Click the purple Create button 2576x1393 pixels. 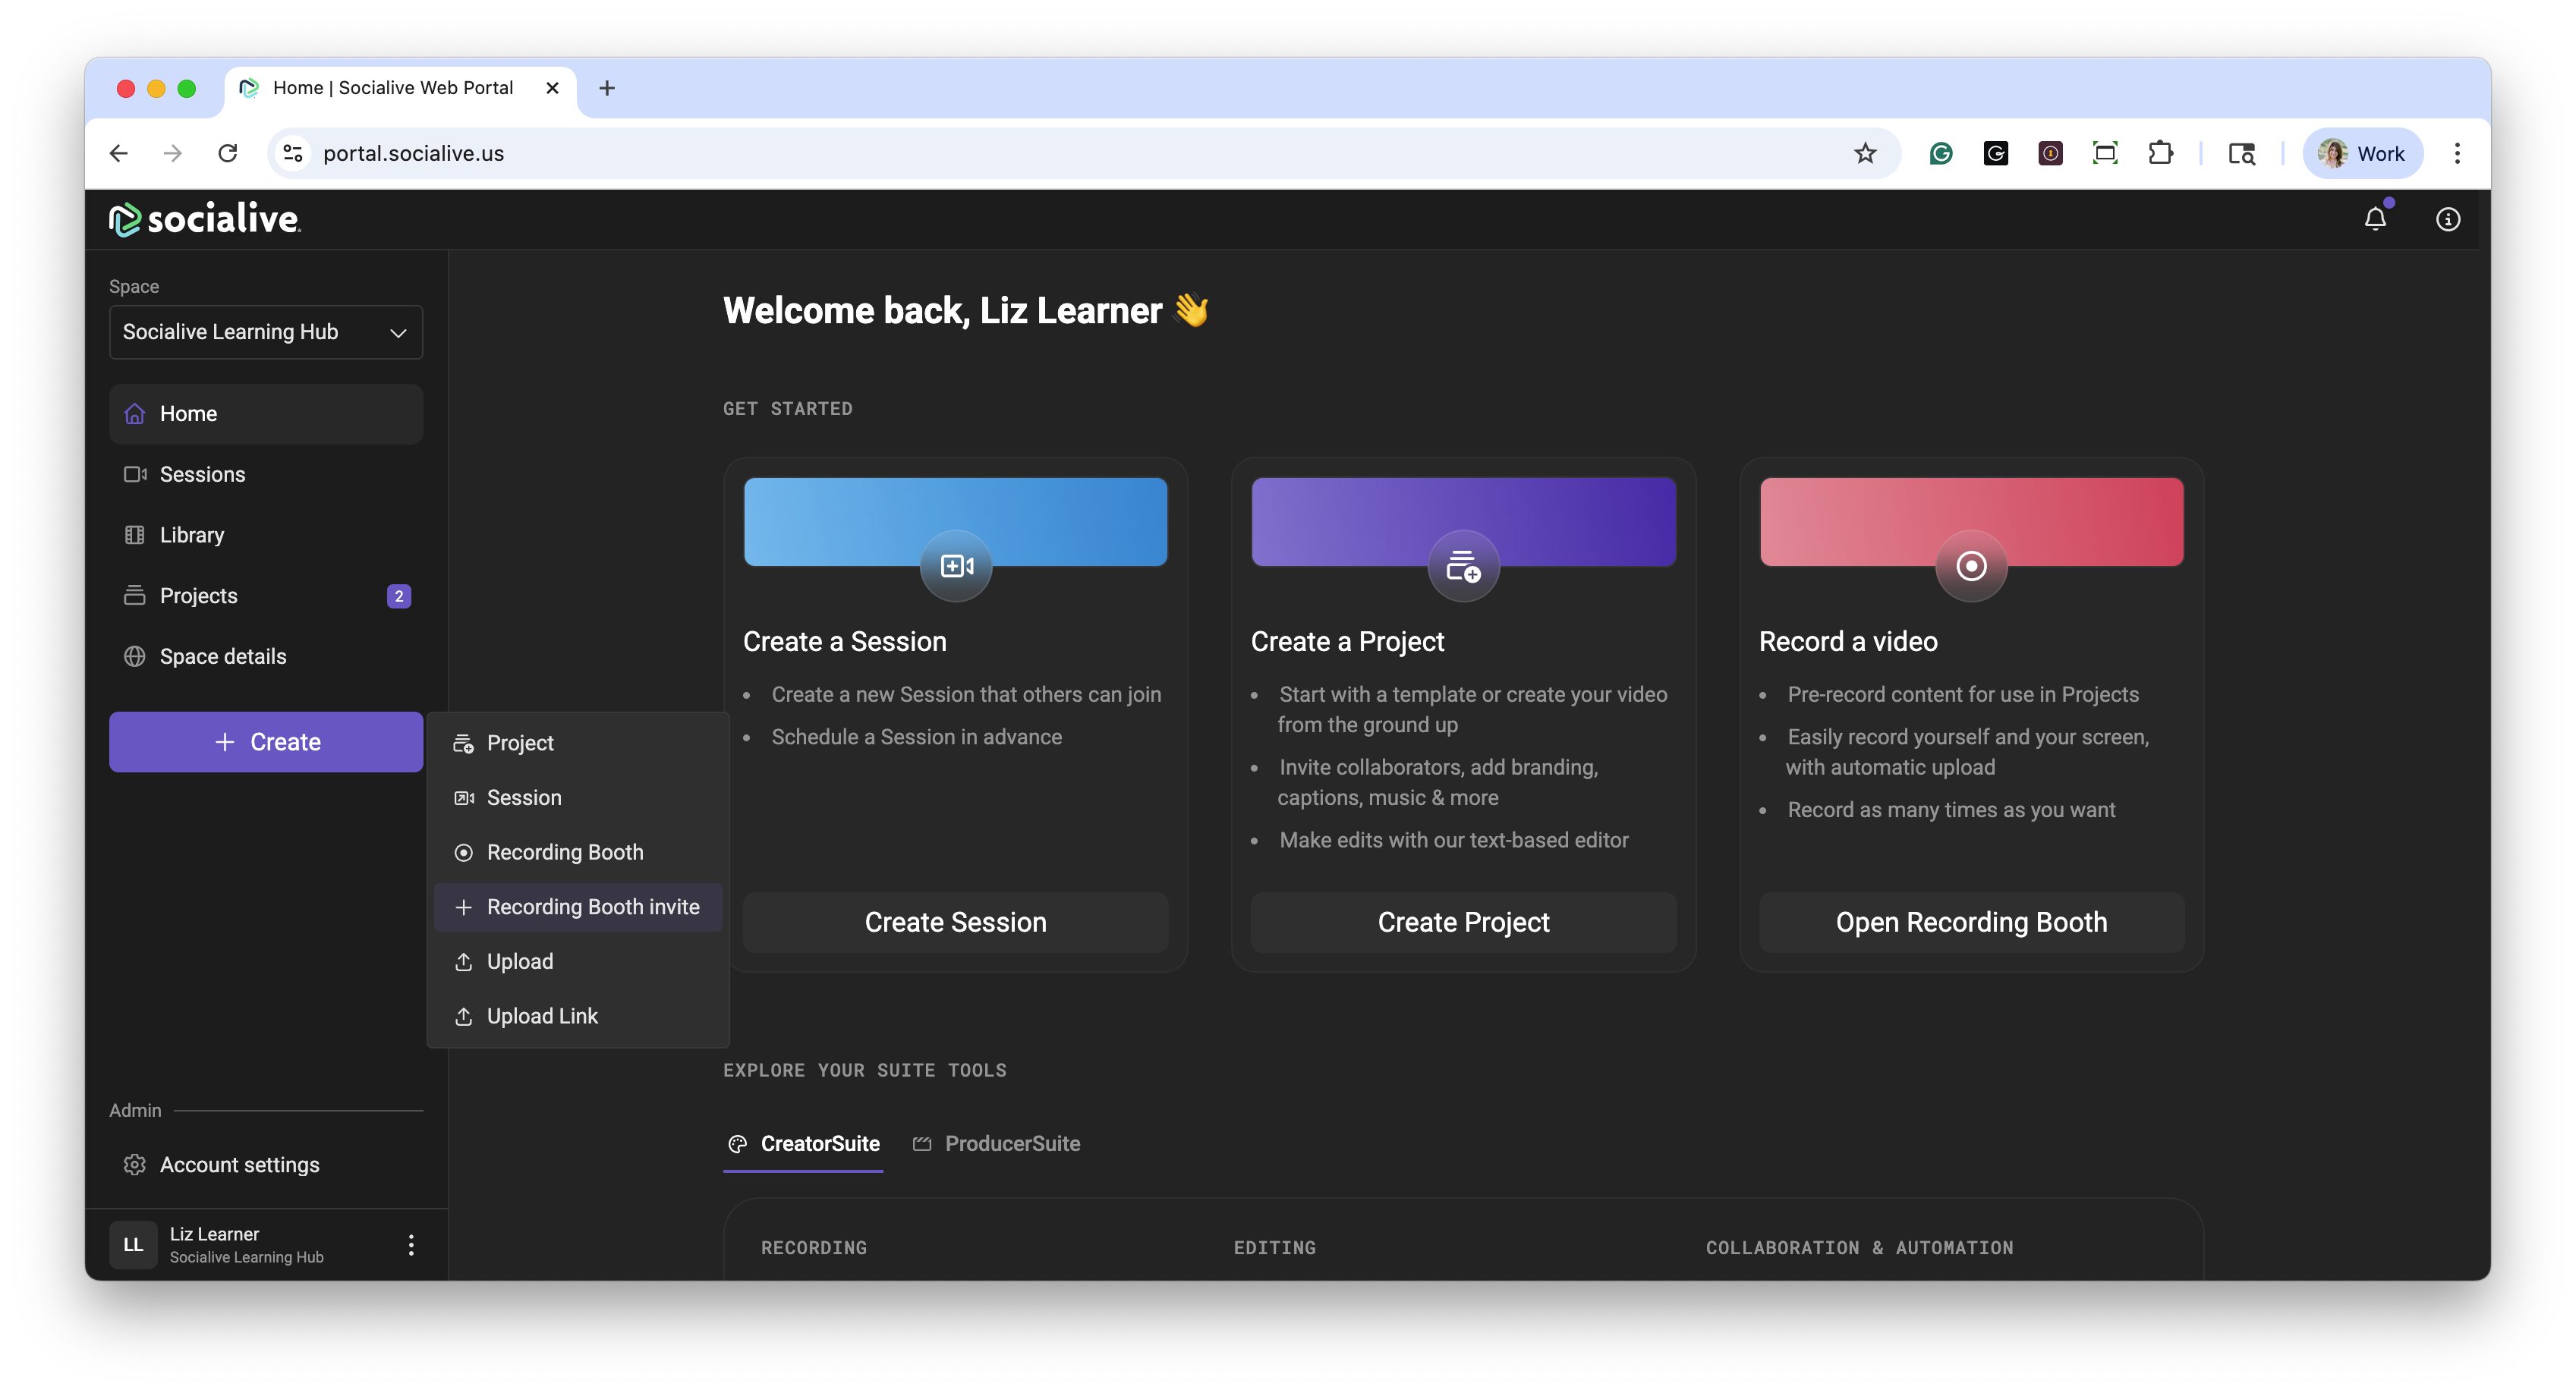click(x=266, y=742)
